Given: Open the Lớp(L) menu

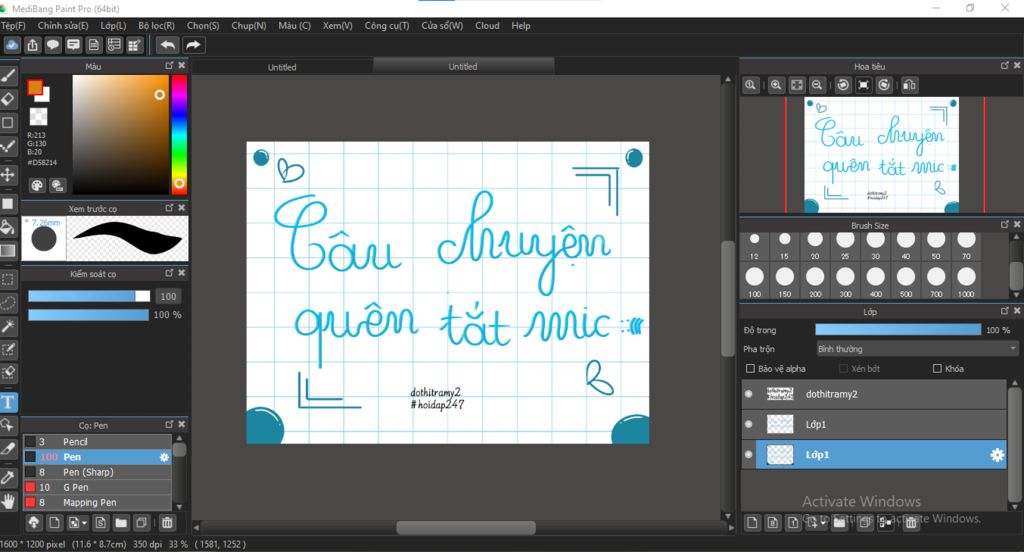Looking at the screenshot, I should pos(113,26).
